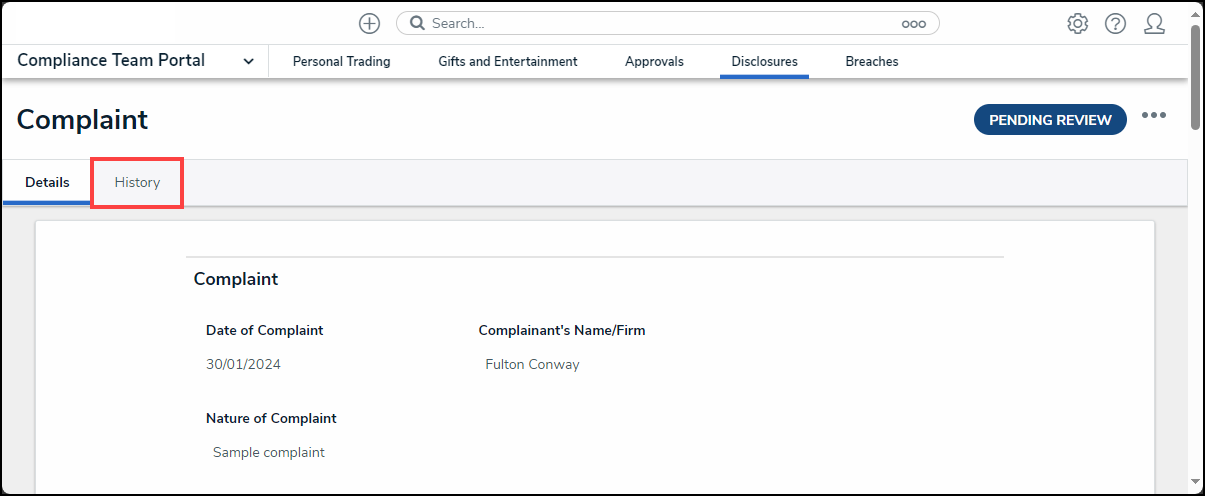Screen dimensions: 1205x496
Task: Switch to the History tab
Action: pyautogui.click(x=137, y=183)
